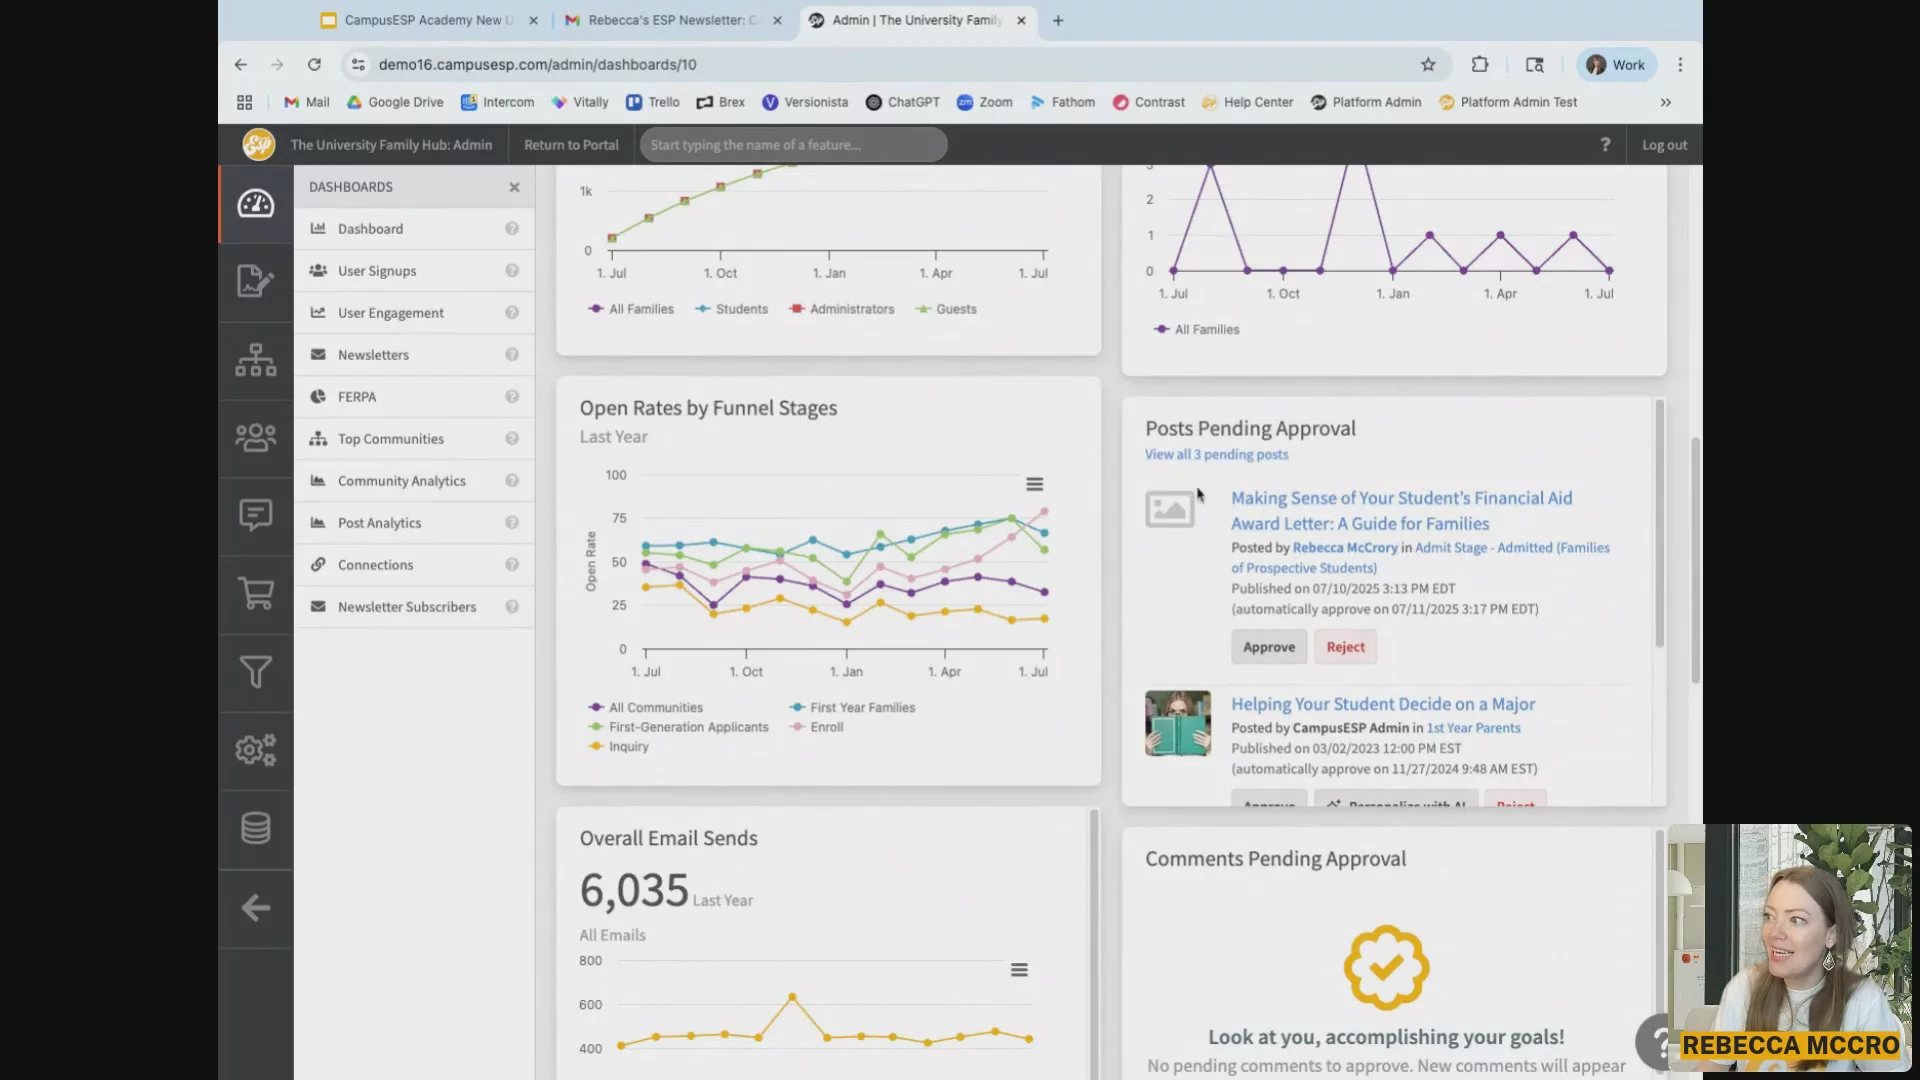Switch to Rebecca's ESP Newsletter browser tab
This screenshot has height=1080, width=1920.
click(671, 20)
